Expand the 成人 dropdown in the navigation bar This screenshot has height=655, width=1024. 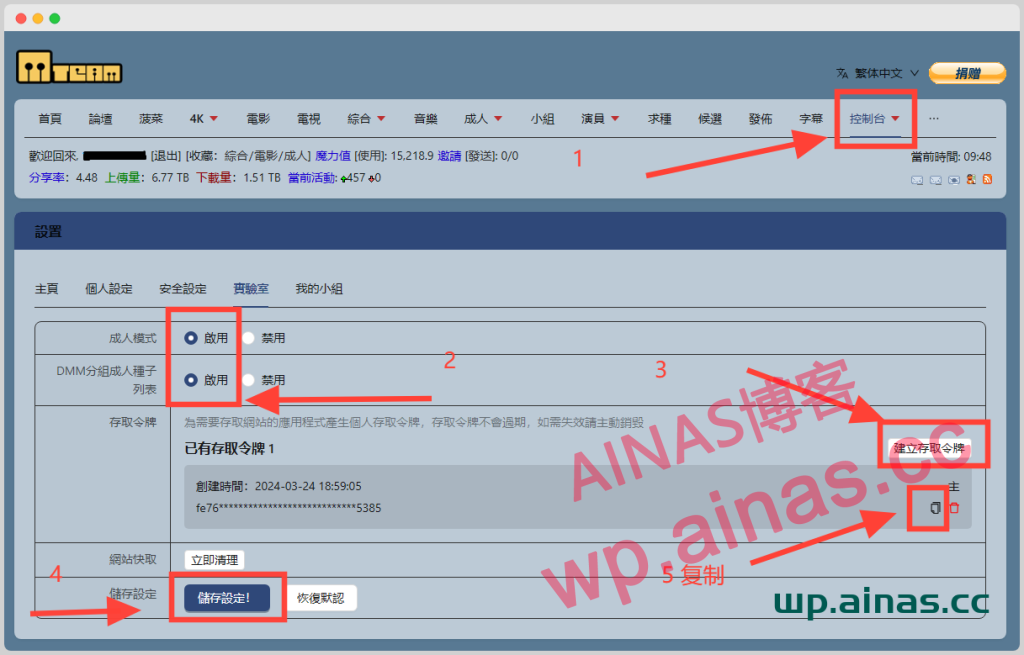click(483, 119)
